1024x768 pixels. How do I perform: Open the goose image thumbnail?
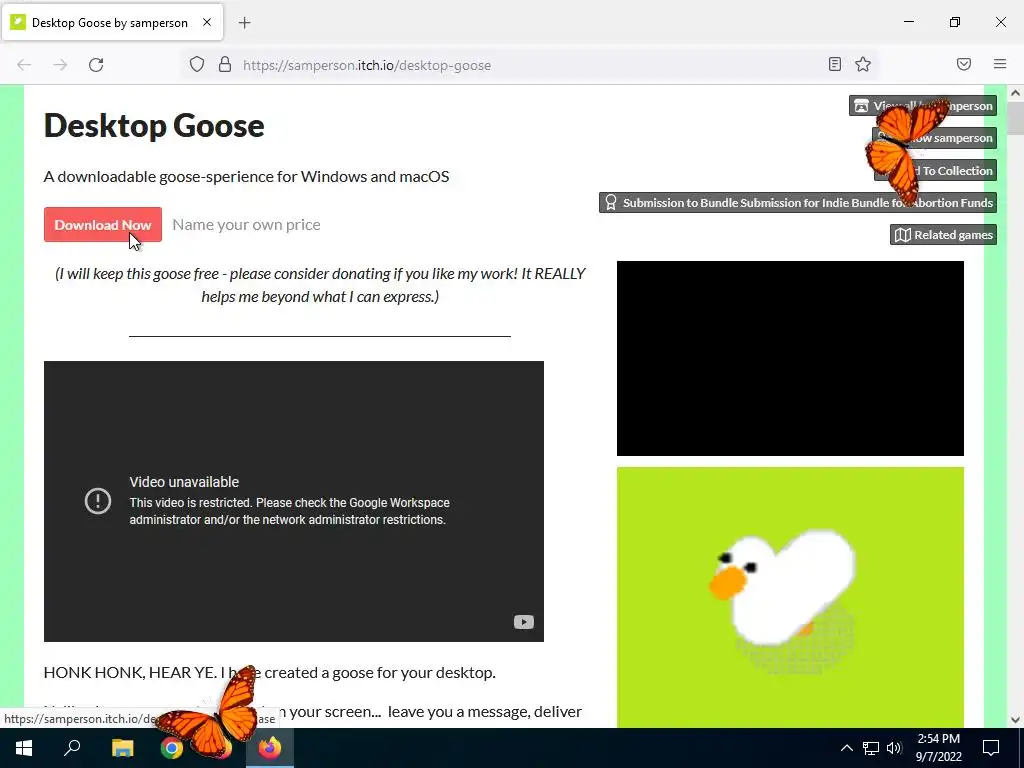coord(790,597)
